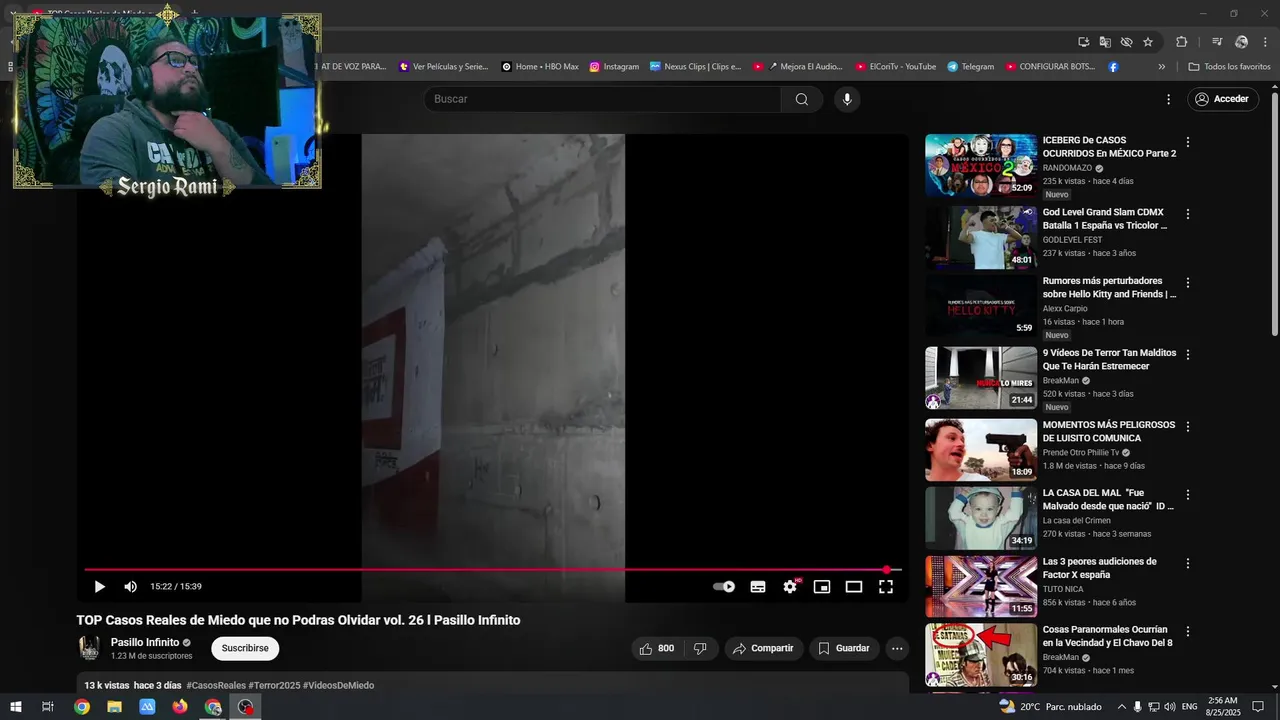Click translate page icon in address bar

click(1105, 42)
